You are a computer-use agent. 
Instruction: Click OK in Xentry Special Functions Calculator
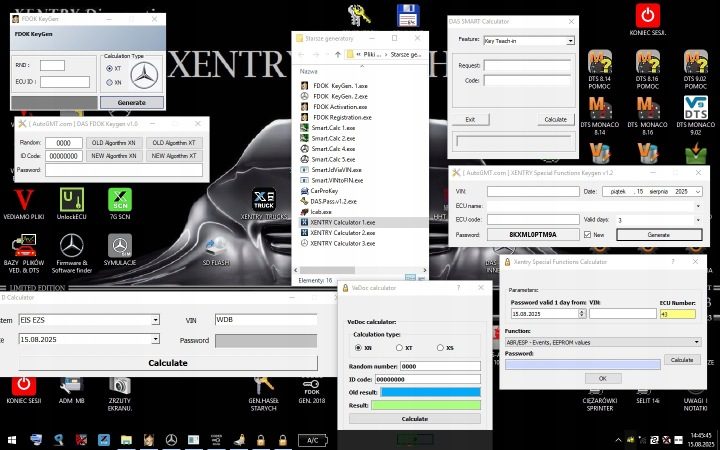point(603,378)
